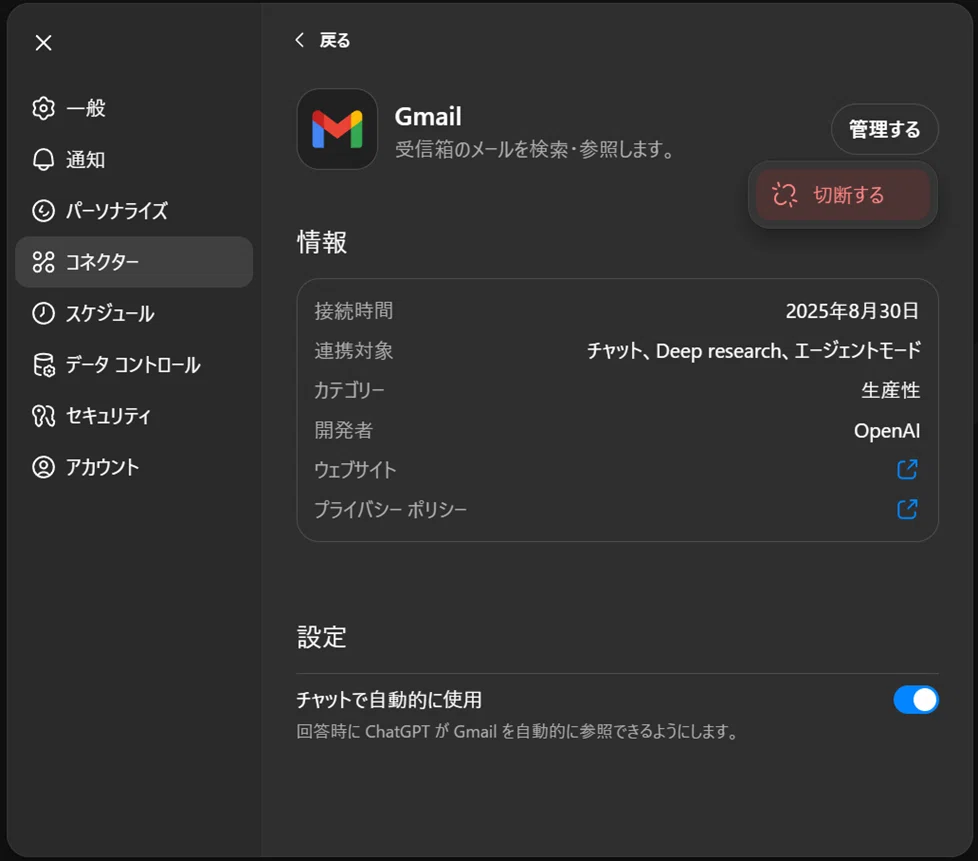
Task: Close the settings dialog with X icon
Action: (x=44, y=43)
